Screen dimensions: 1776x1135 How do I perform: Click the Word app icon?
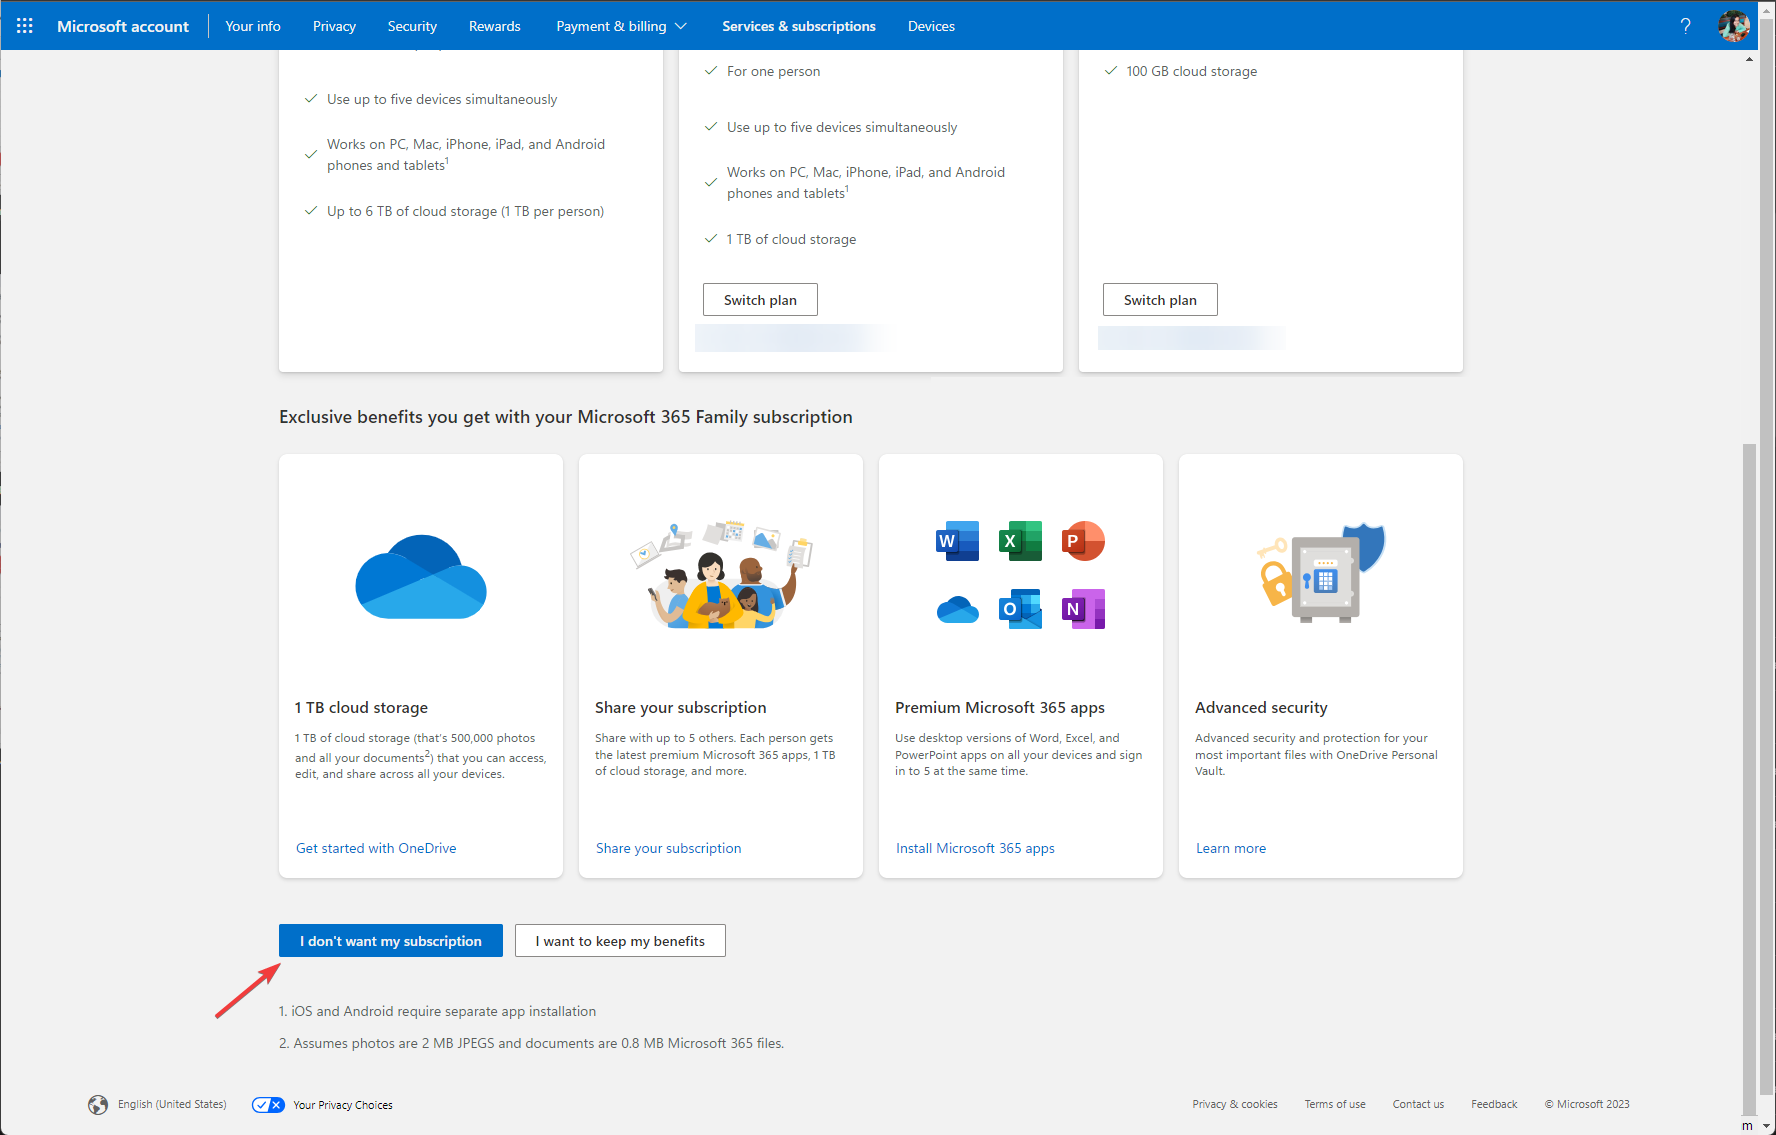pos(957,541)
